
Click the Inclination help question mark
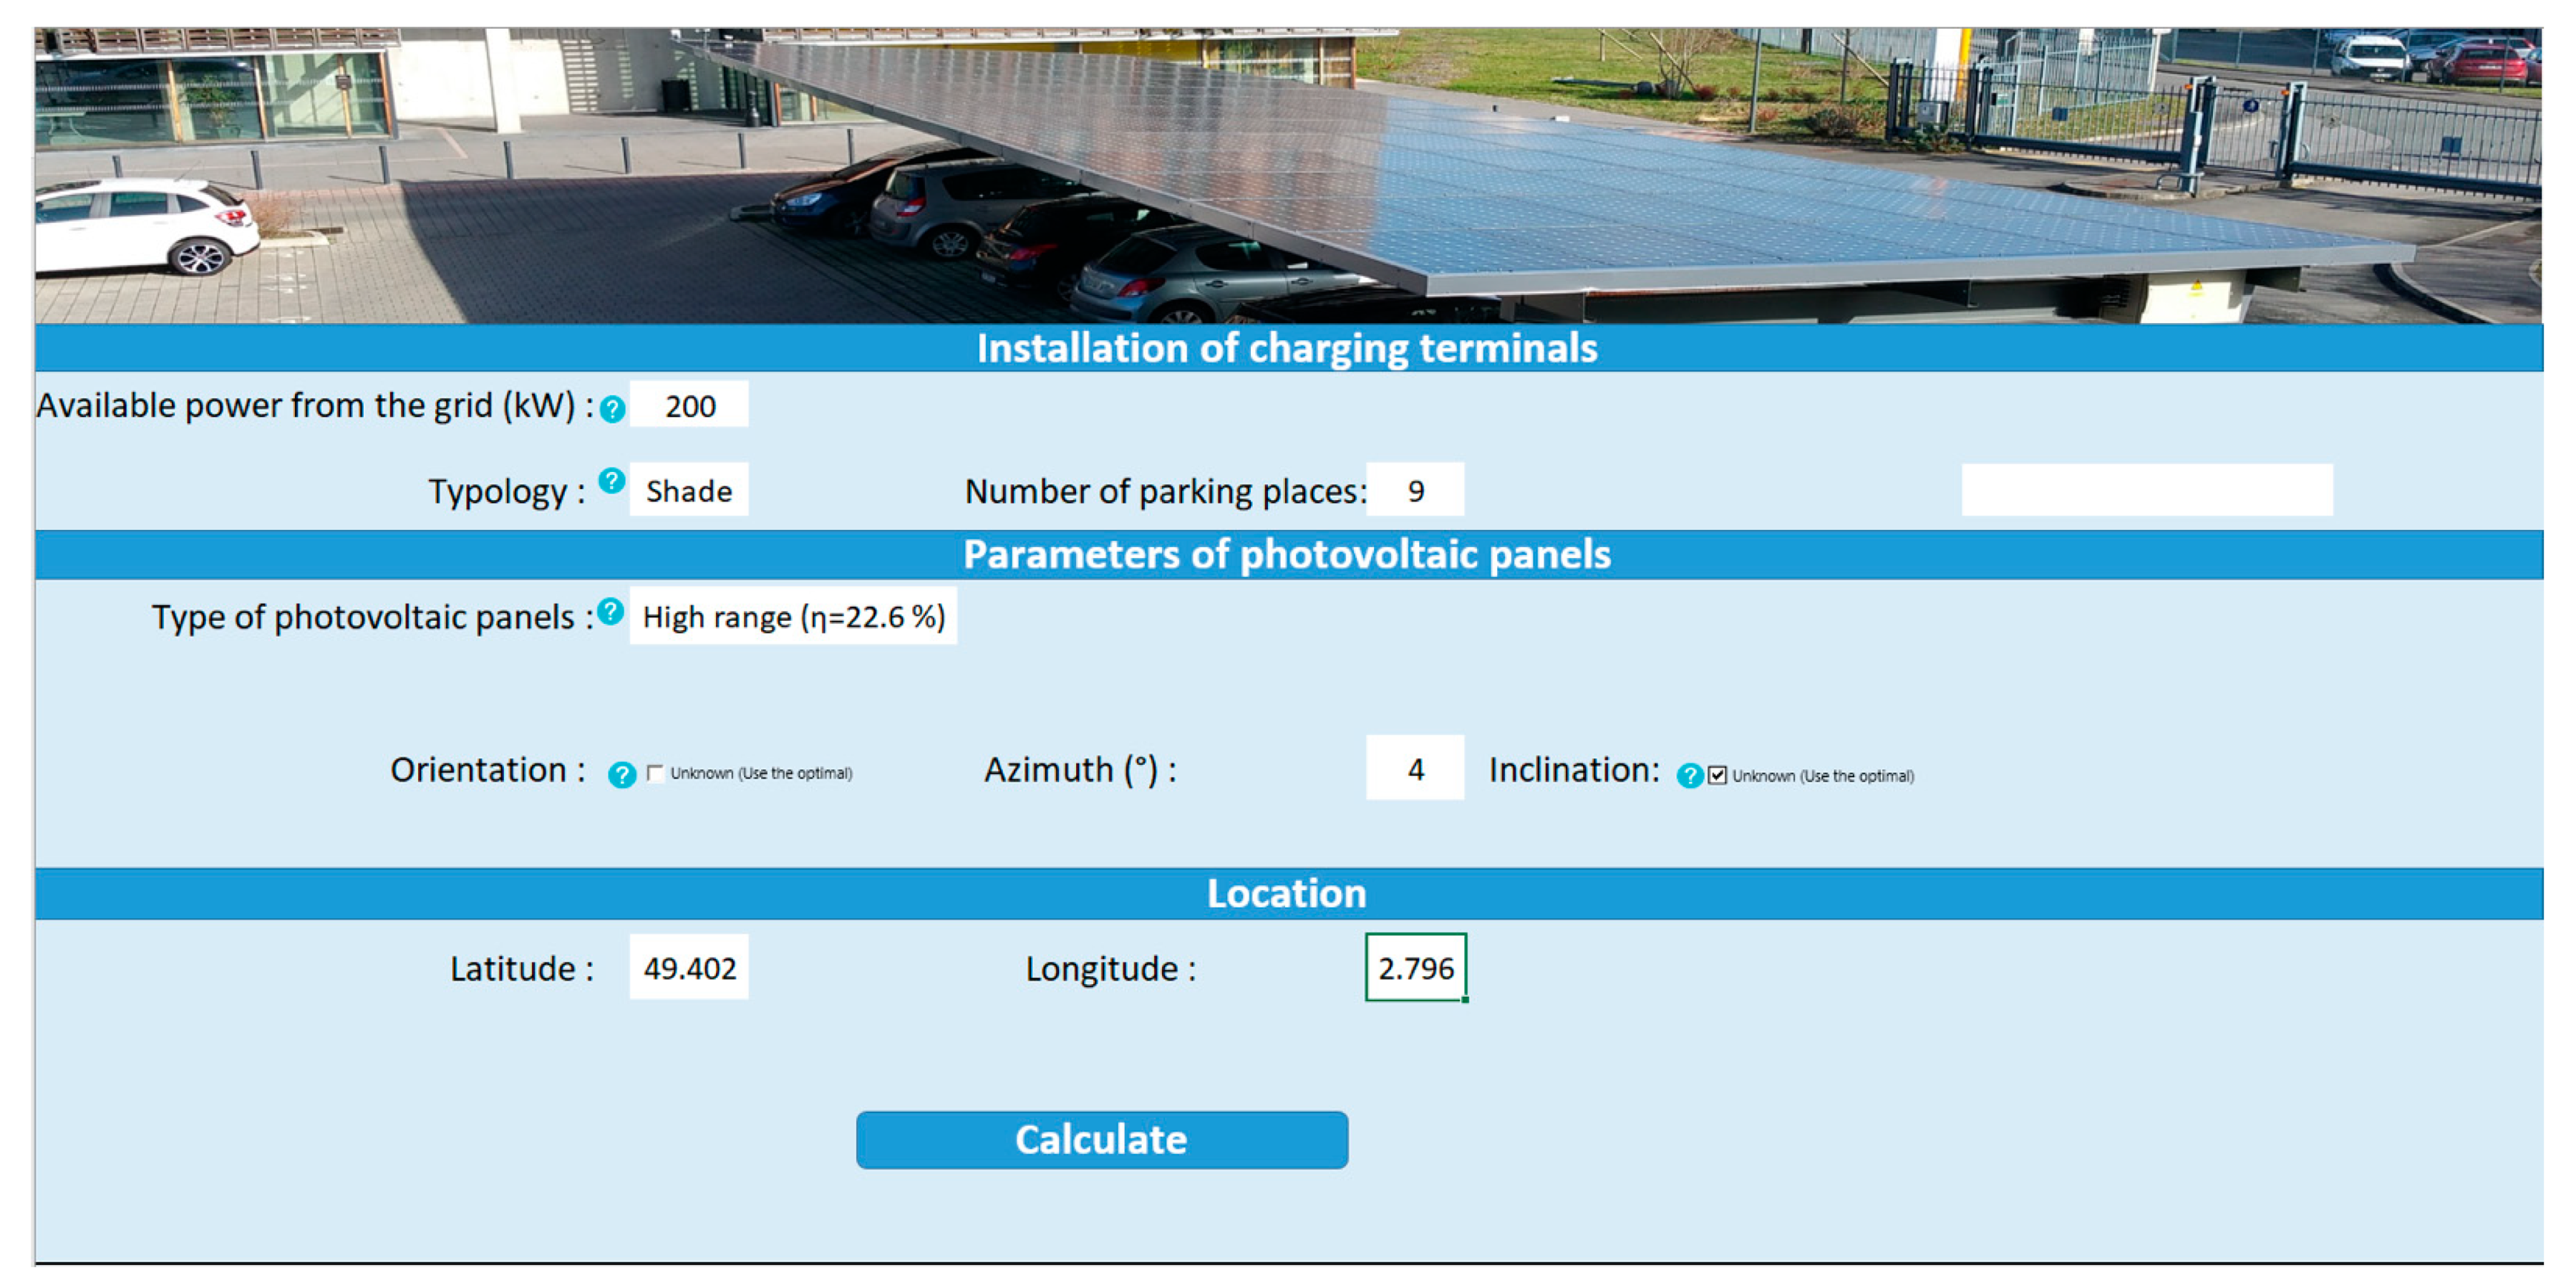1689,776
